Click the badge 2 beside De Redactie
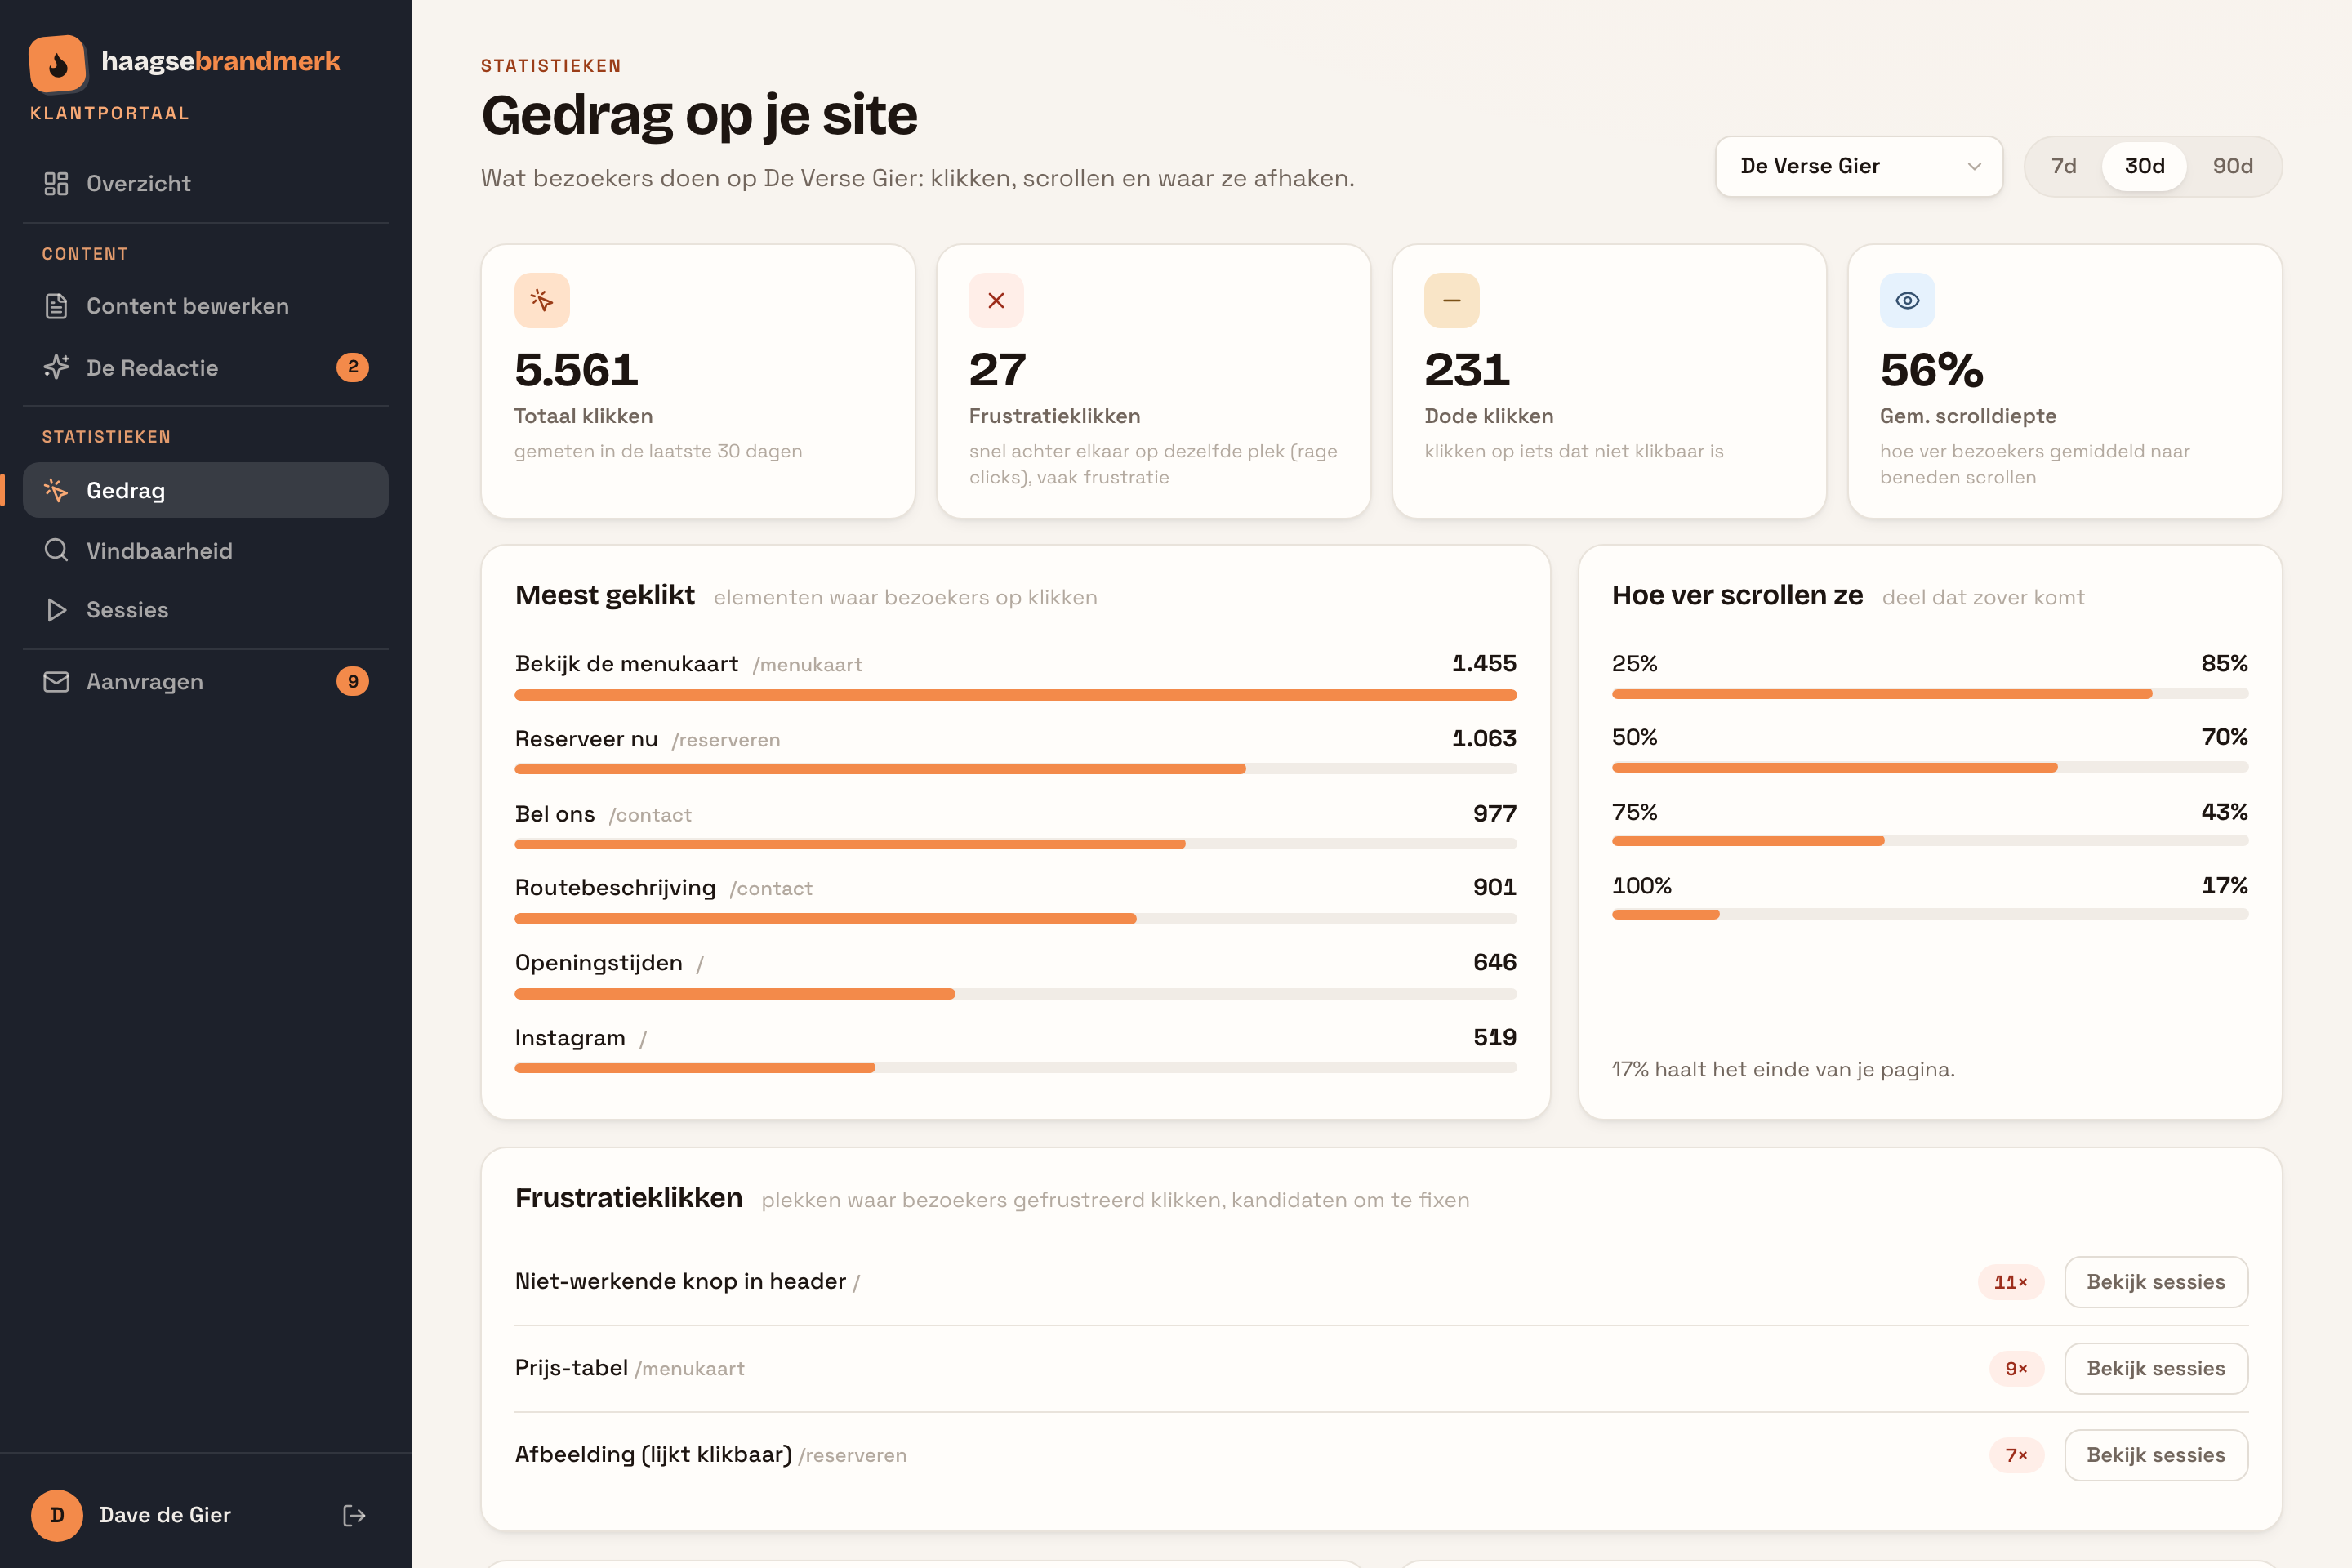The height and width of the screenshot is (1568, 2352). (x=352, y=367)
